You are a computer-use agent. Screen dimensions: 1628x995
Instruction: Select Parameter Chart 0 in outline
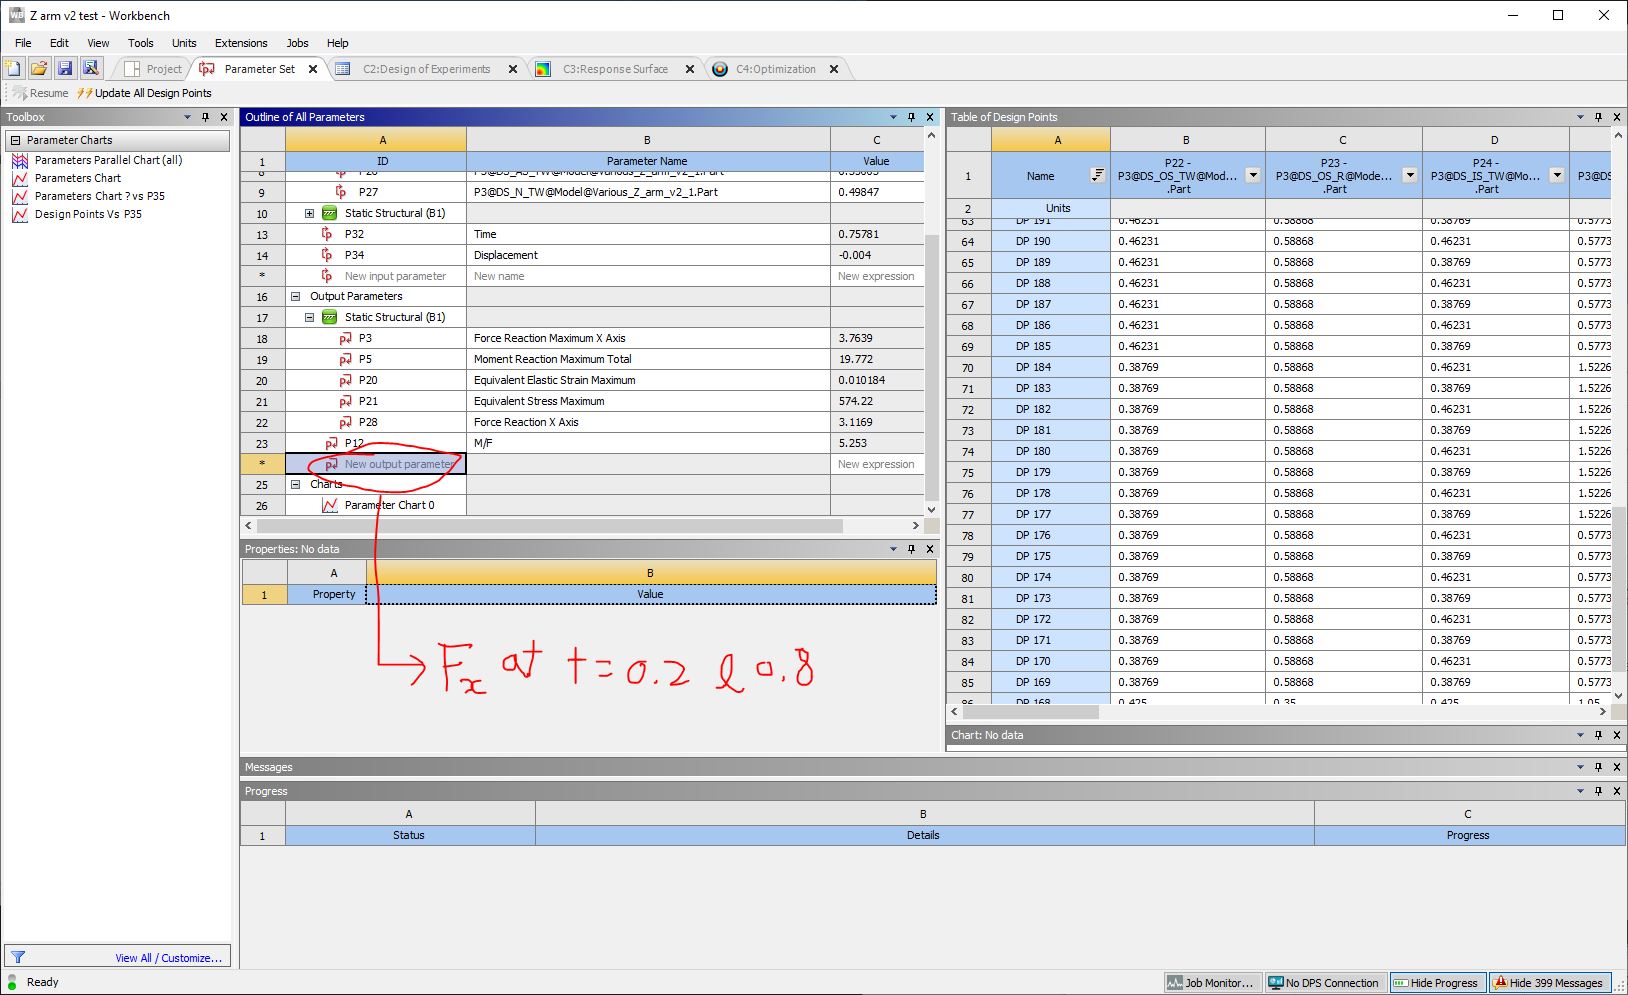click(389, 505)
